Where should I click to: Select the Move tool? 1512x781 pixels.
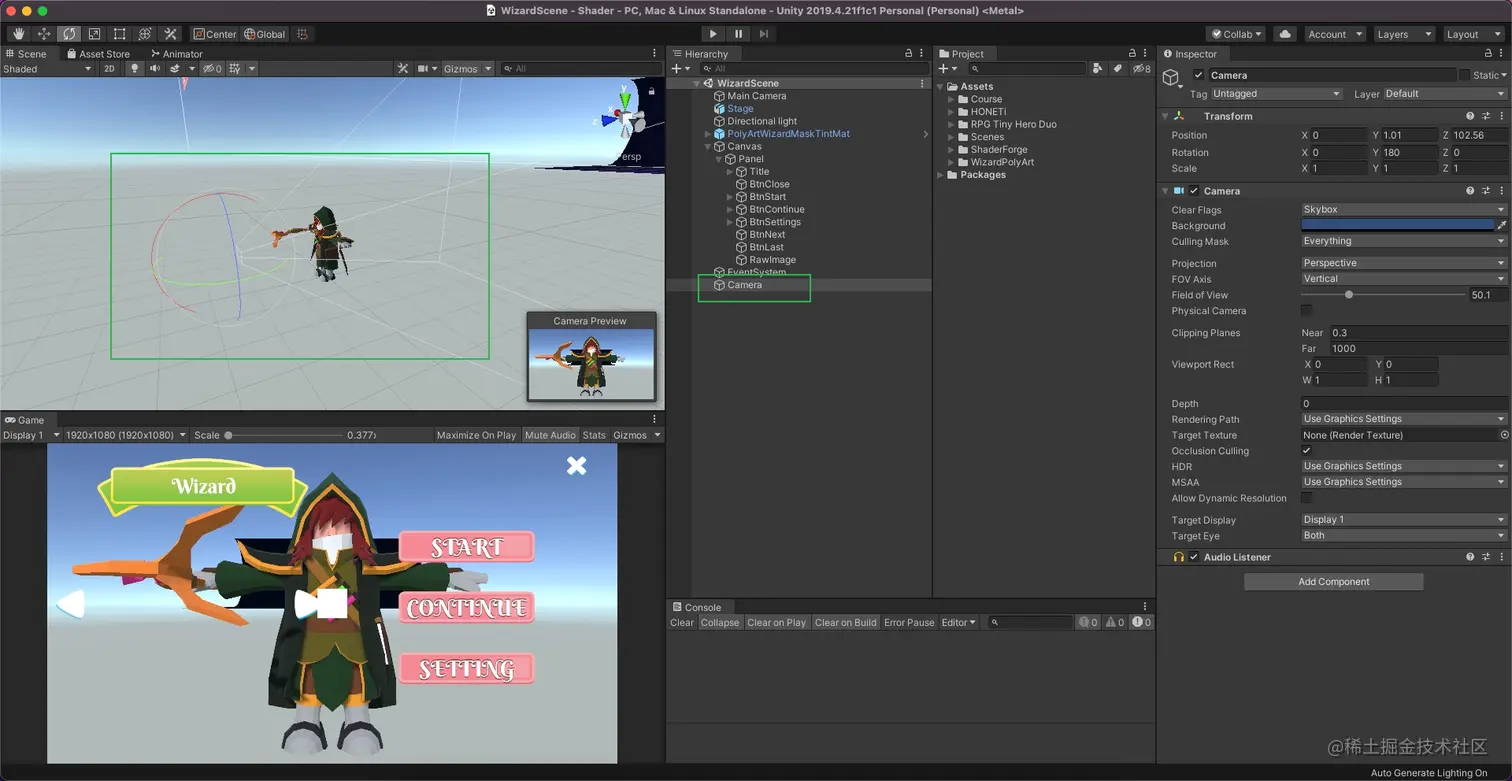[44, 34]
